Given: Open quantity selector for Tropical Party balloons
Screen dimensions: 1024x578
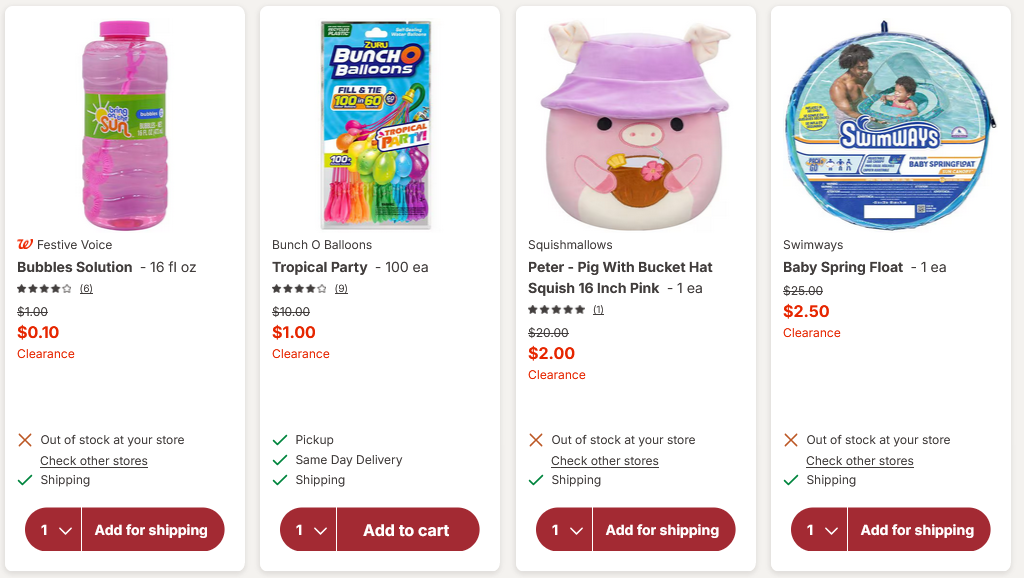Looking at the screenshot, I should [309, 530].
